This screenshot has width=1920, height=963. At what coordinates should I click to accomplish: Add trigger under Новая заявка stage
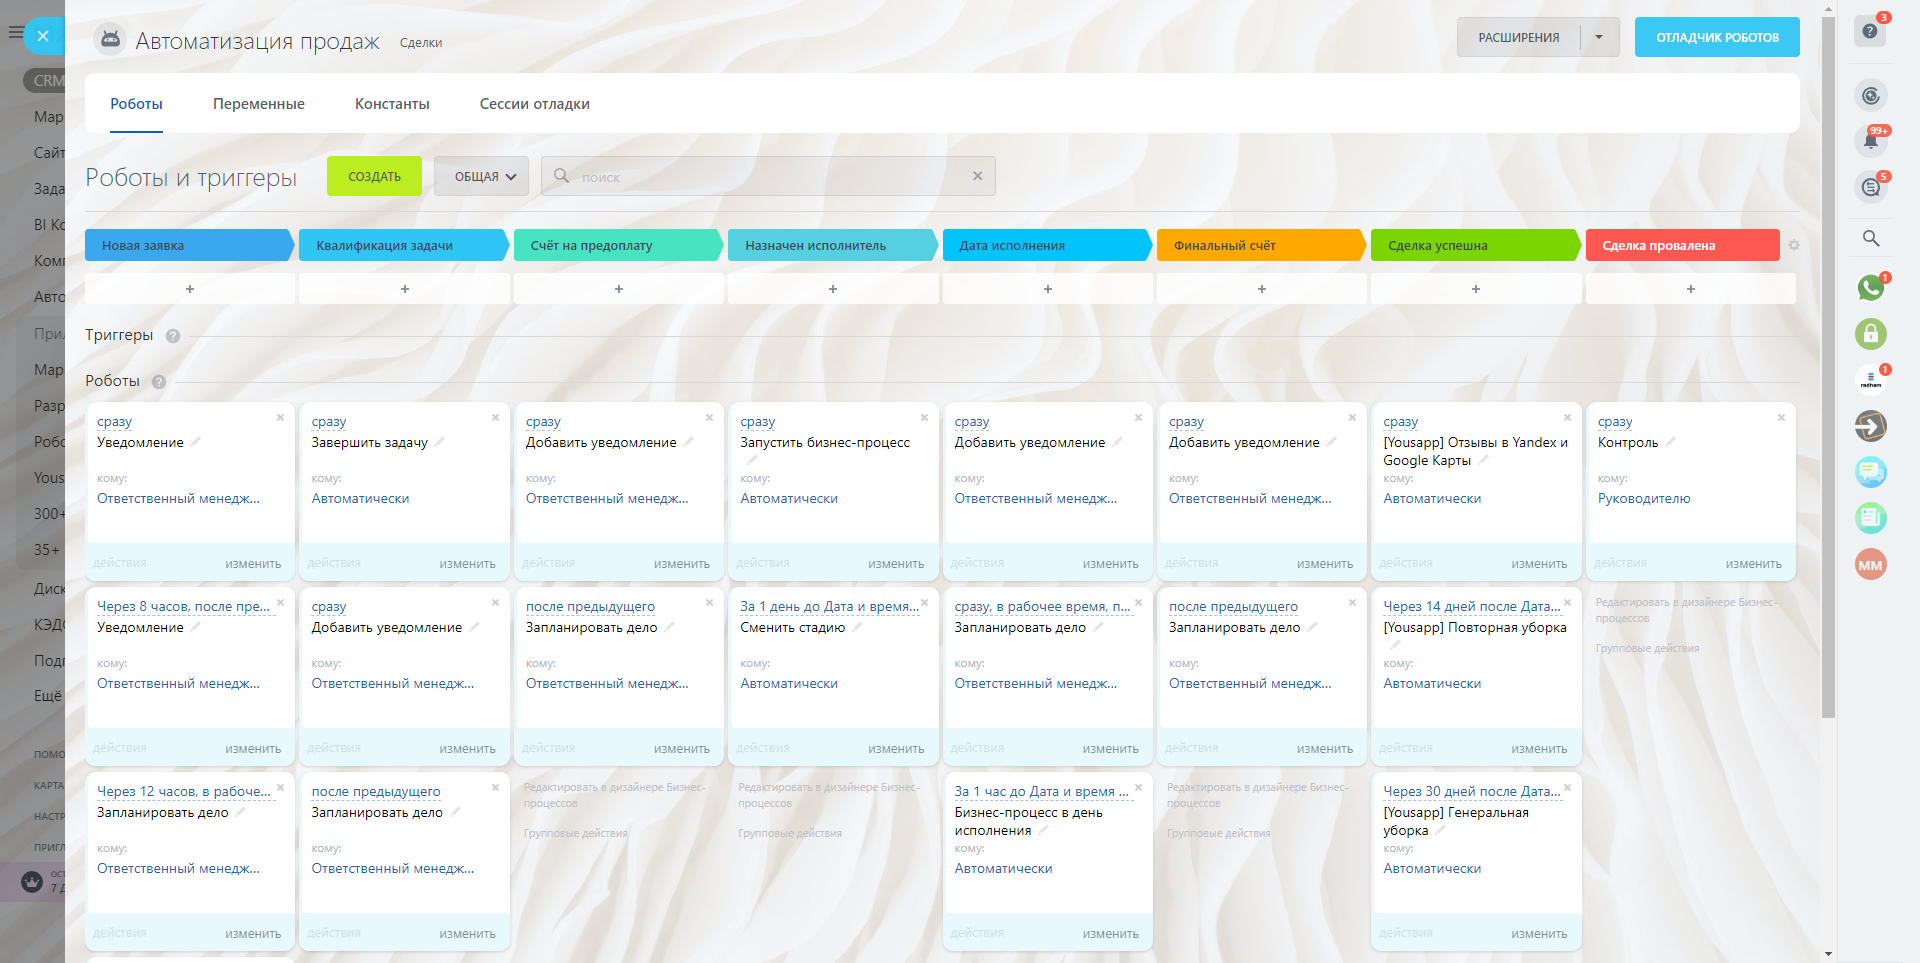point(190,289)
